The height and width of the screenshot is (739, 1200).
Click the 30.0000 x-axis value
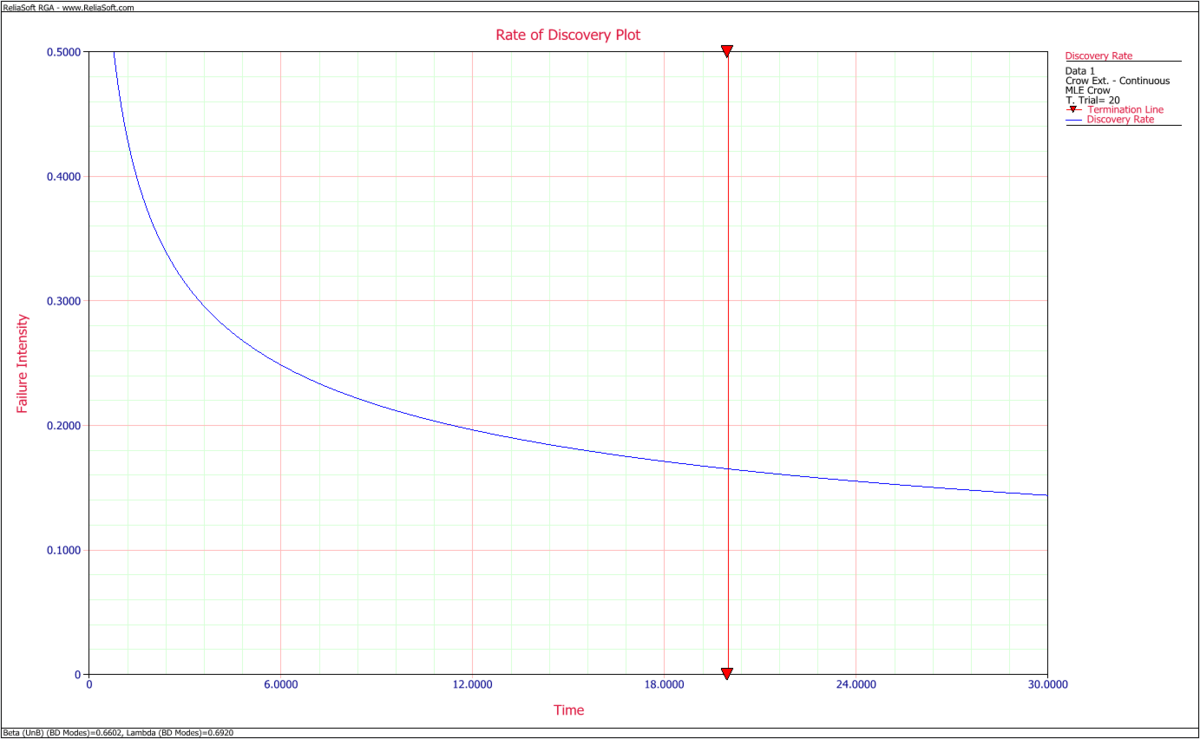(x=1047, y=685)
